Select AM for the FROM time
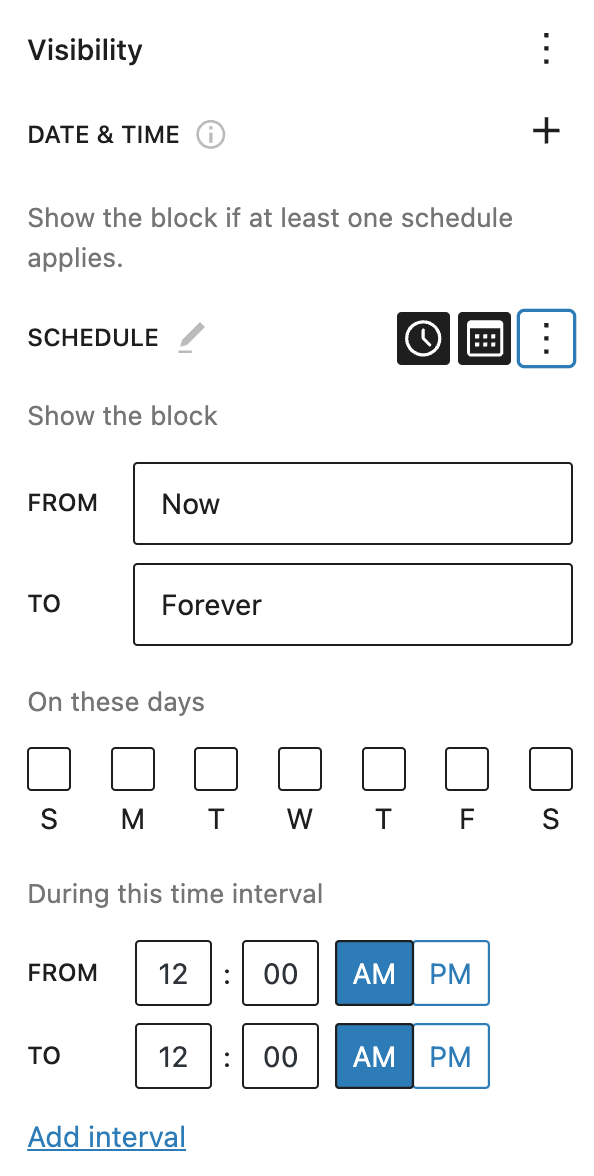Screen dimensions: 594x1176 click(x=374, y=973)
